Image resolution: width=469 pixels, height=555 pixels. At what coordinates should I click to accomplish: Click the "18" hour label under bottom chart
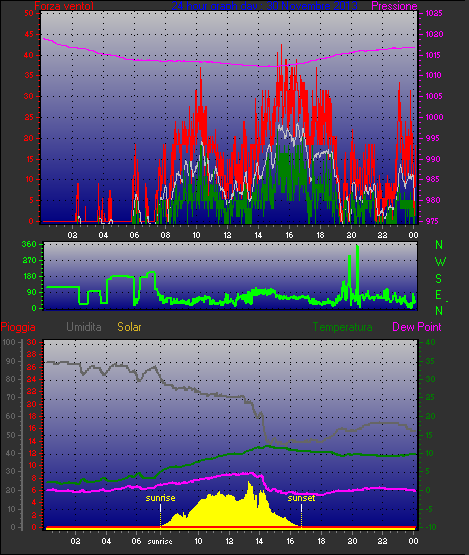point(321,541)
